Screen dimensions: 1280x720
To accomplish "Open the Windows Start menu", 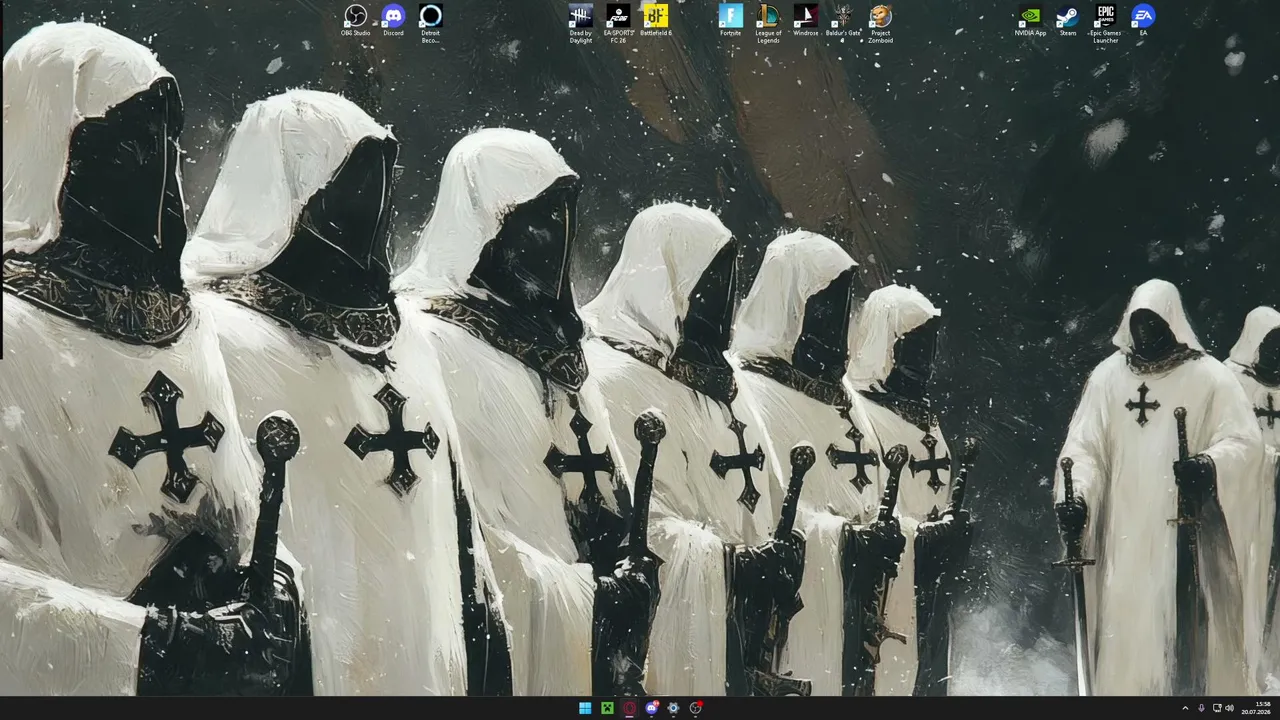I will point(585,708).
